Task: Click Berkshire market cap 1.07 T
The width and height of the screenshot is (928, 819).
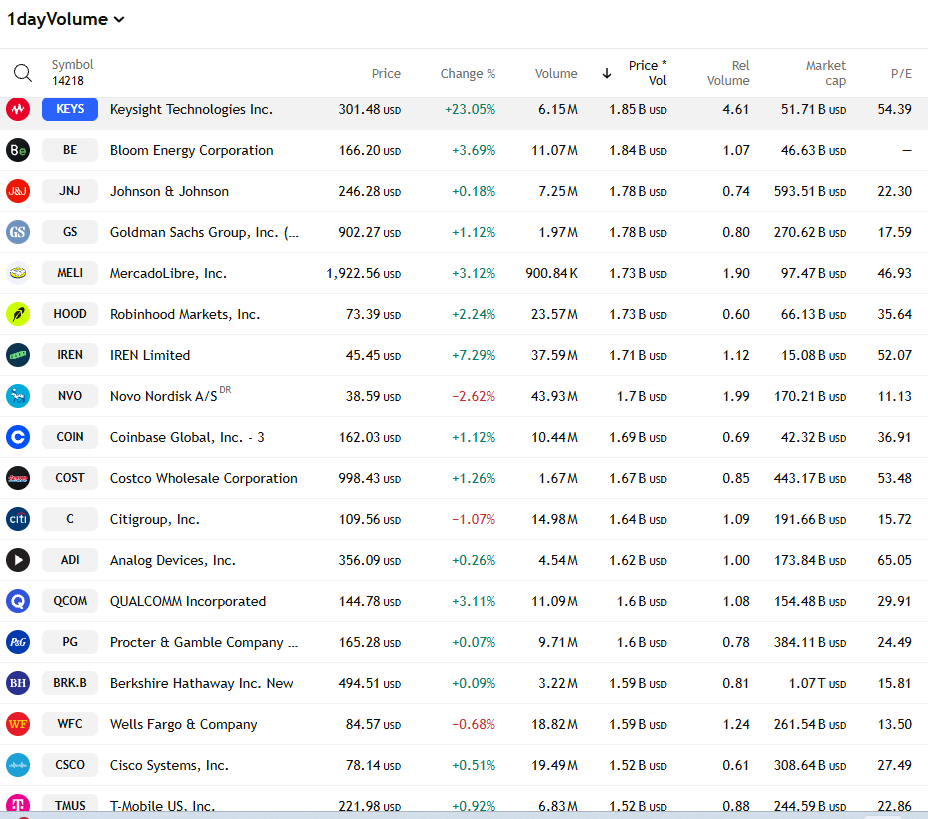Action: pyautogui.click(x=817, y=683)
